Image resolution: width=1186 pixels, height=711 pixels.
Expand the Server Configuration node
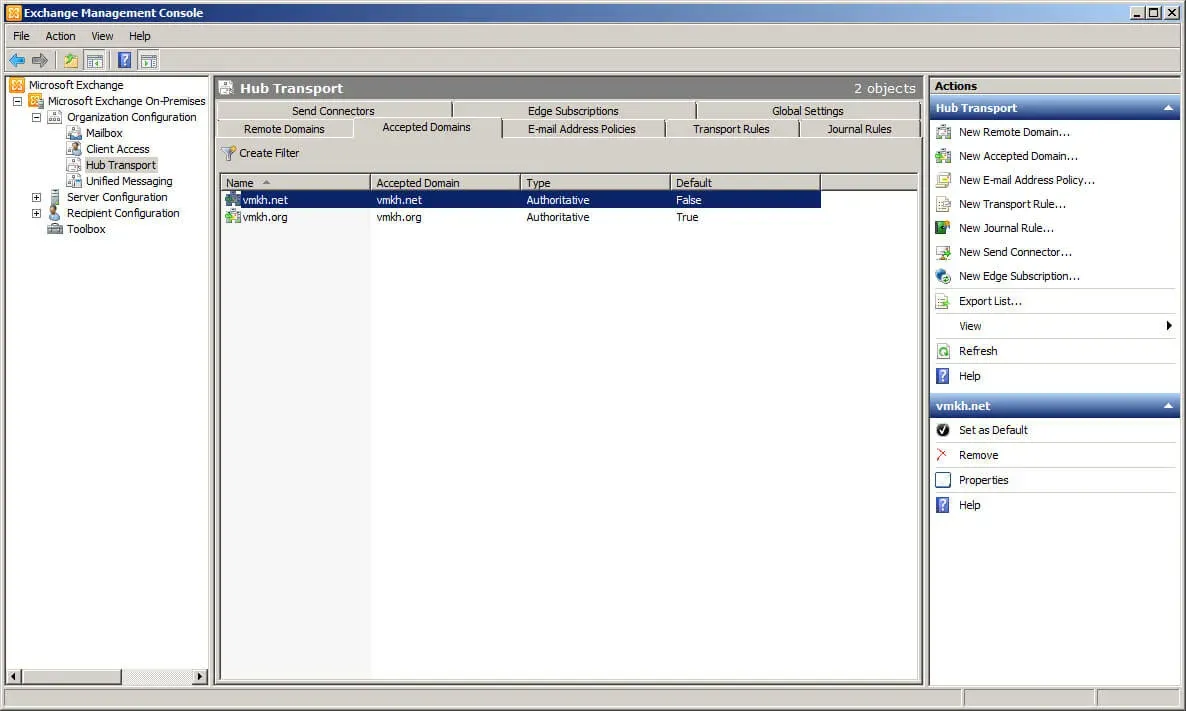(36, 197)
